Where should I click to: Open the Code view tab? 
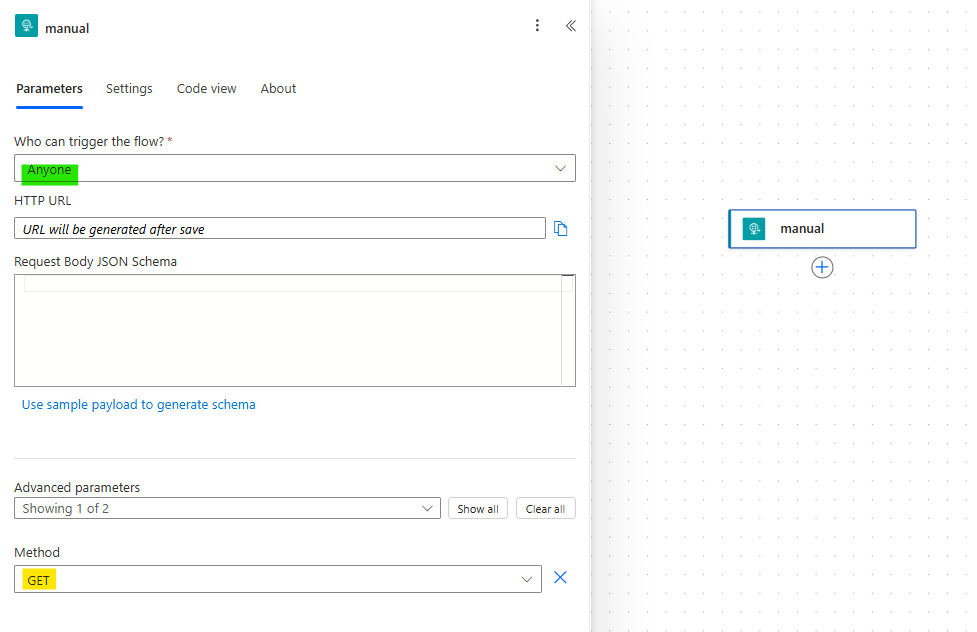point(206,88)
